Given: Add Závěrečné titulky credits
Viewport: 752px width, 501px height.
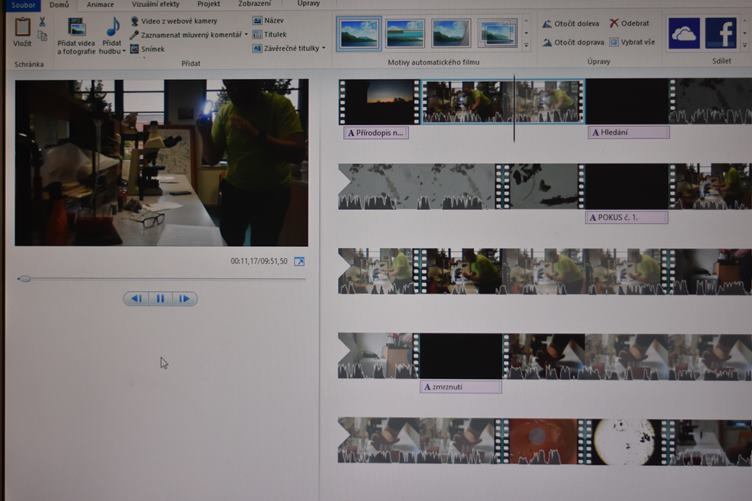Looking at the screenshot, I should (286, 48).
